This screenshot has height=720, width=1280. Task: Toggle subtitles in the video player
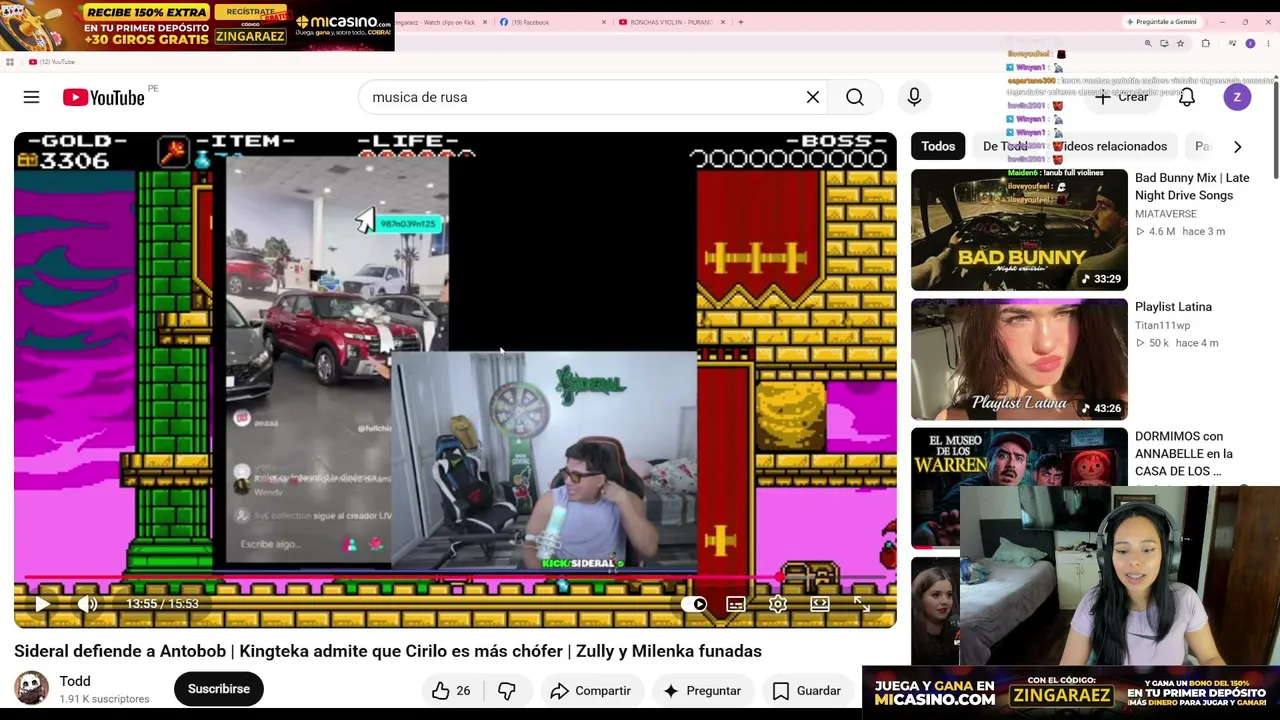pyautogui.click(x=736, y=604)
